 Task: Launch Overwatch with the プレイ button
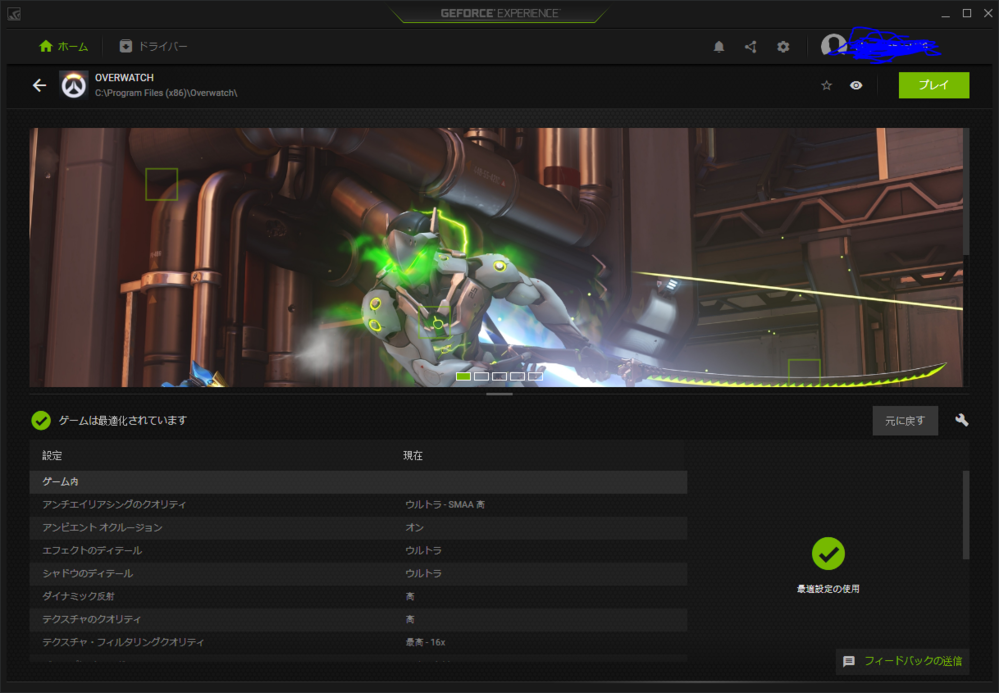click(x=934, y=85)
